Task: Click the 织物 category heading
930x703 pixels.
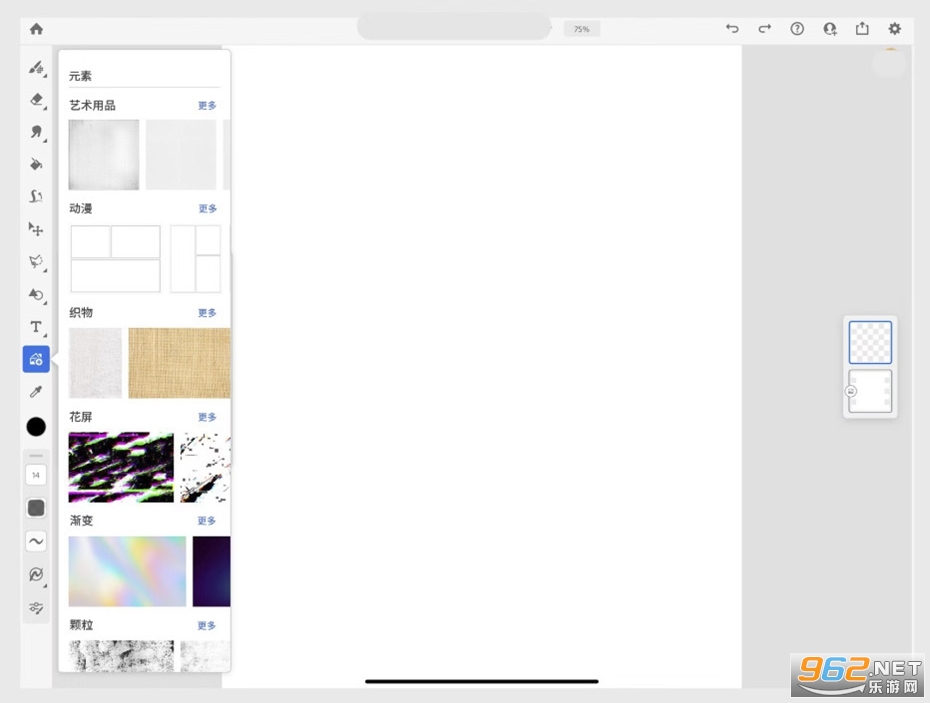Action: pos(81,313)
